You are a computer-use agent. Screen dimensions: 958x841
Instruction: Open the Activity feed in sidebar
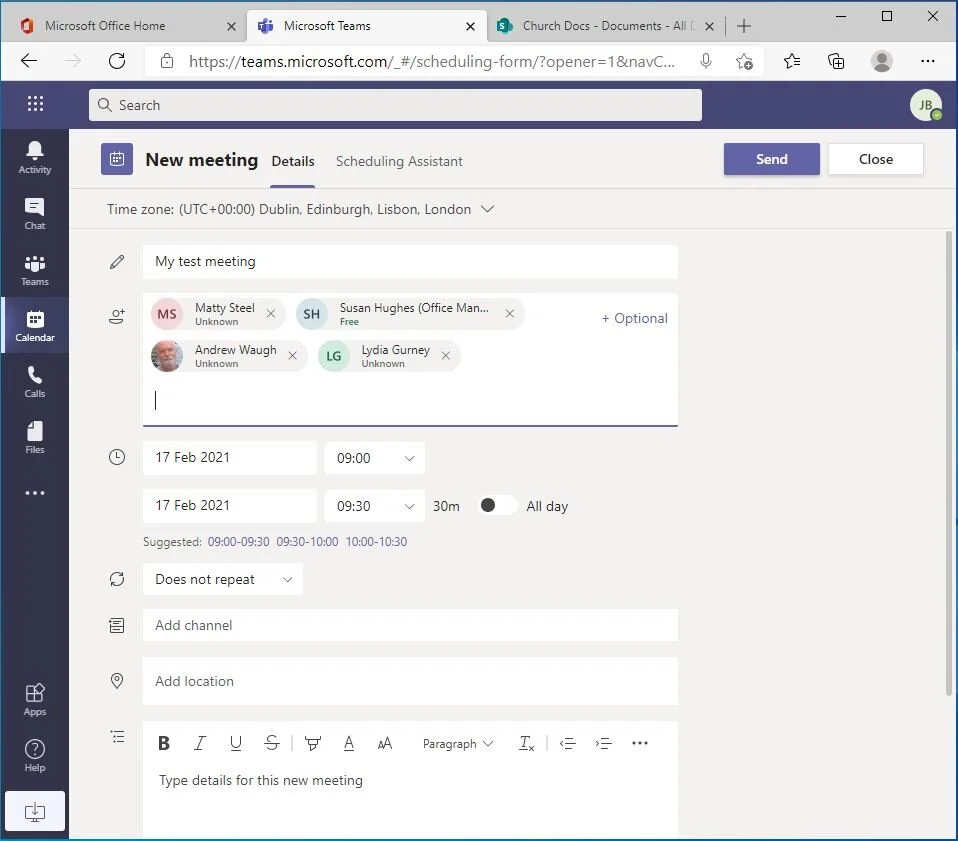(35, 158)
